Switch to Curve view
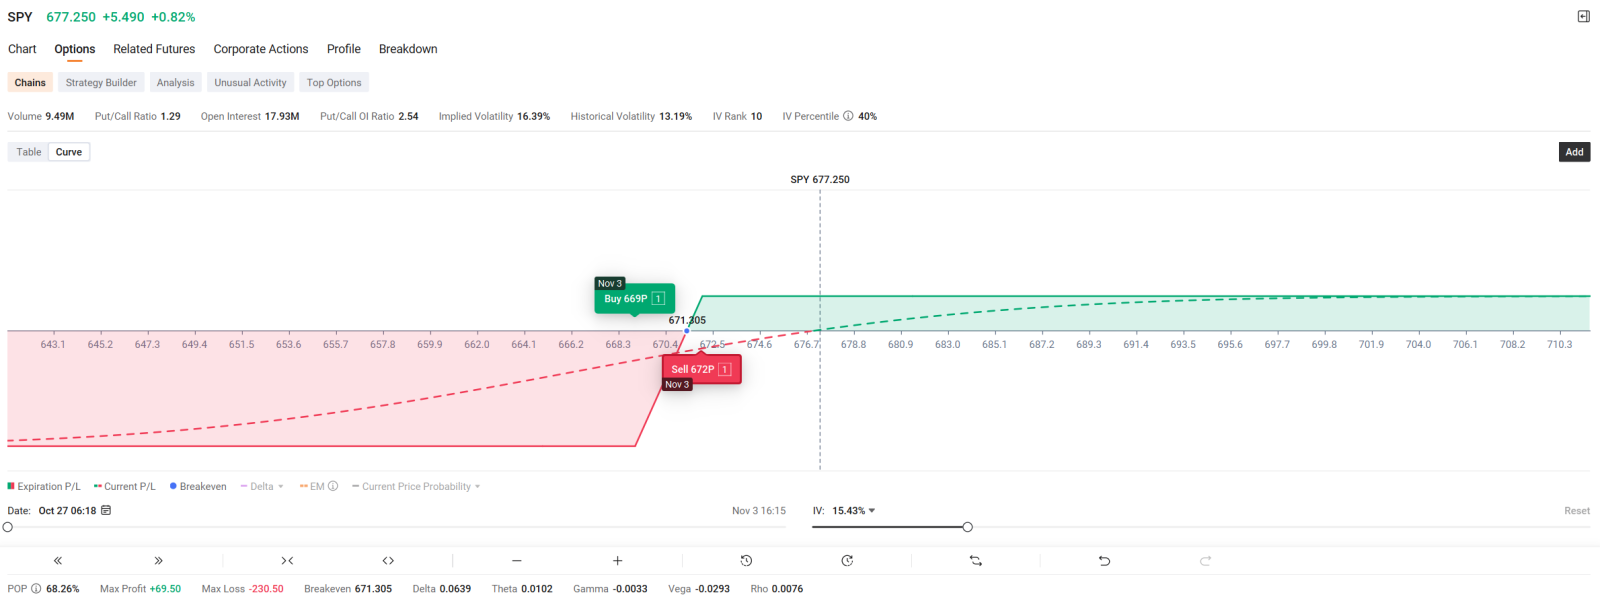Image resolution: width=1600 pixels, height=597 pixels. [x=69, y=152]
